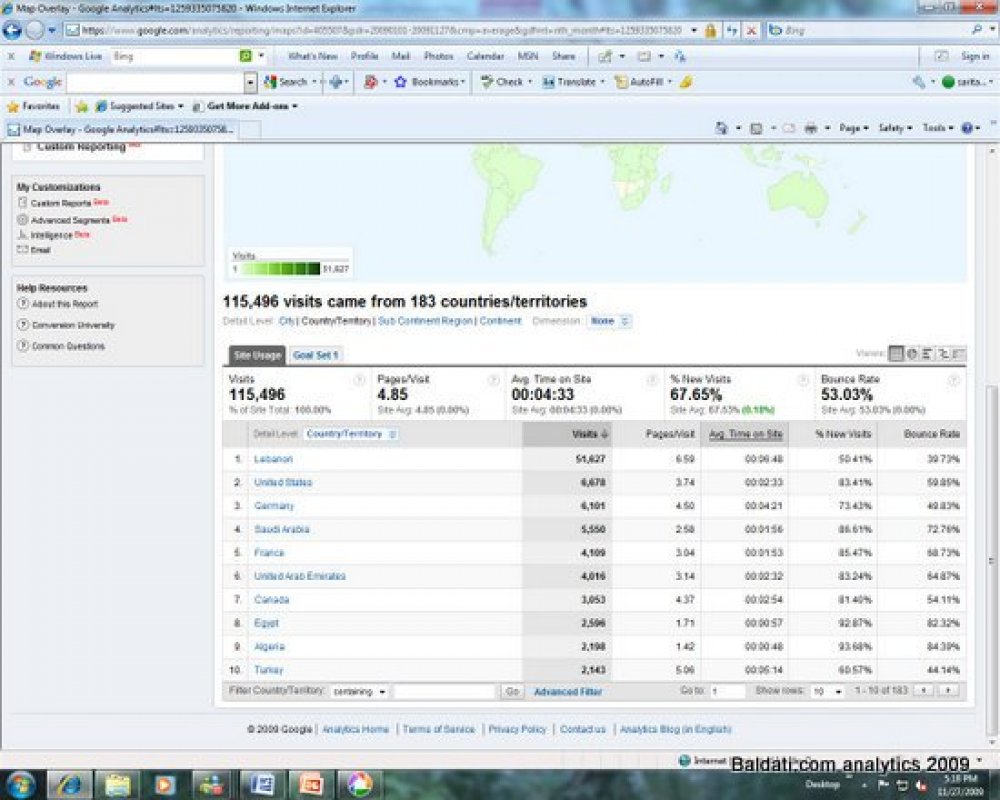1000x800 pixels.
Task: Open the Page menu dropdown
Action: click(853, 128)
